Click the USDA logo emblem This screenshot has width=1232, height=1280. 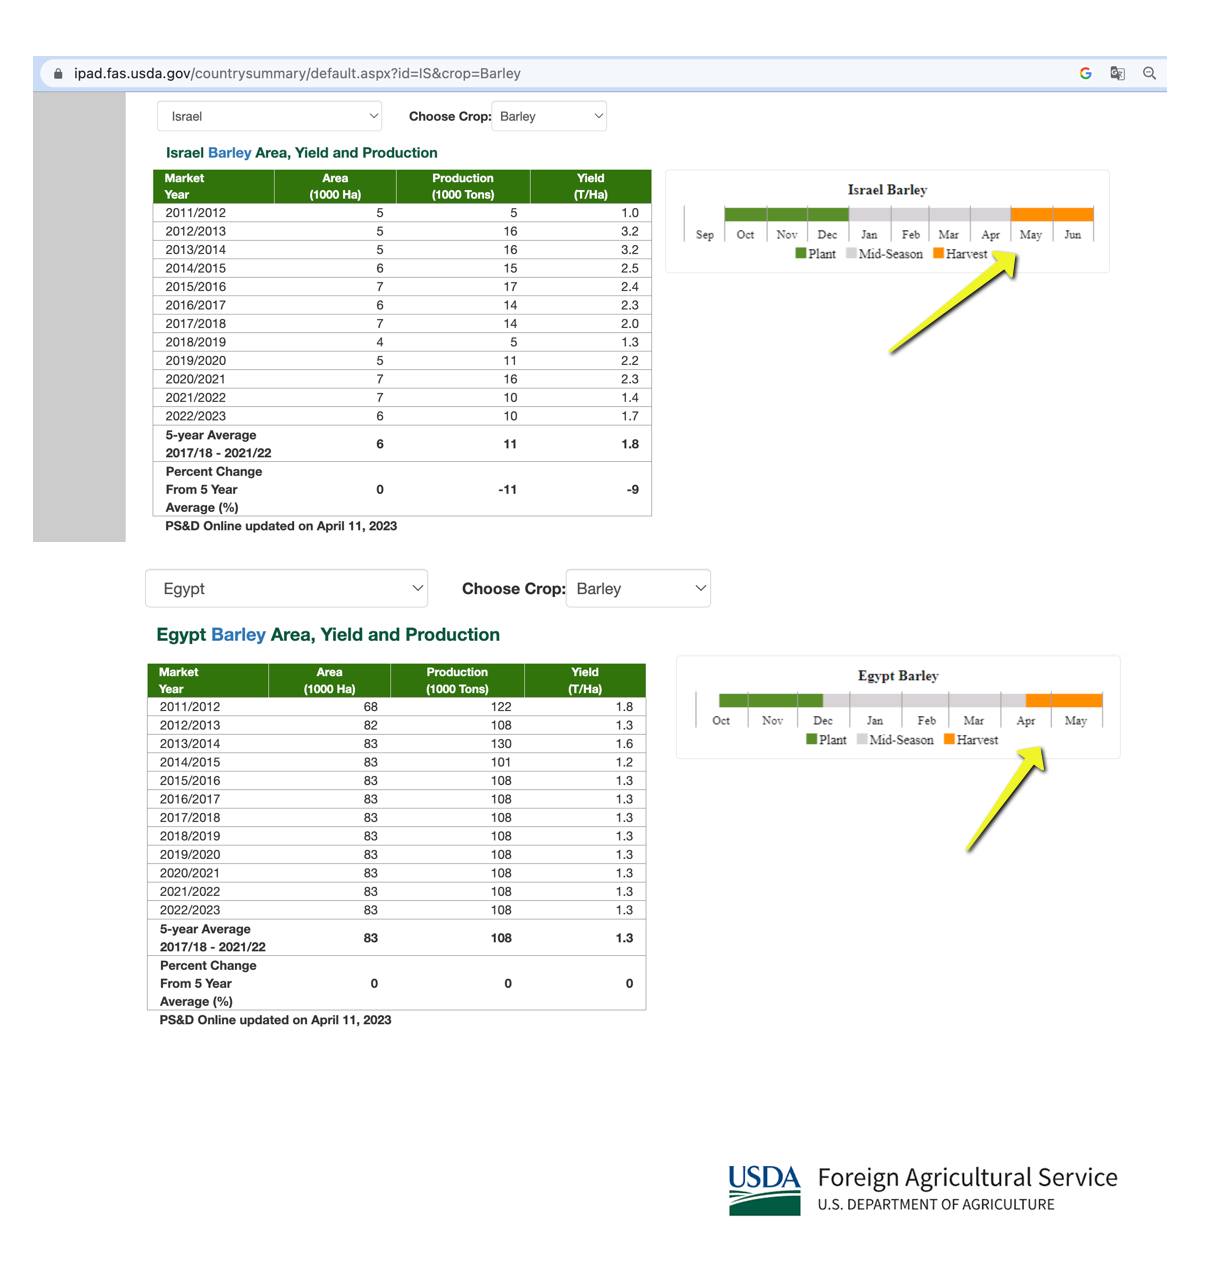click(x=764, y=1190)
